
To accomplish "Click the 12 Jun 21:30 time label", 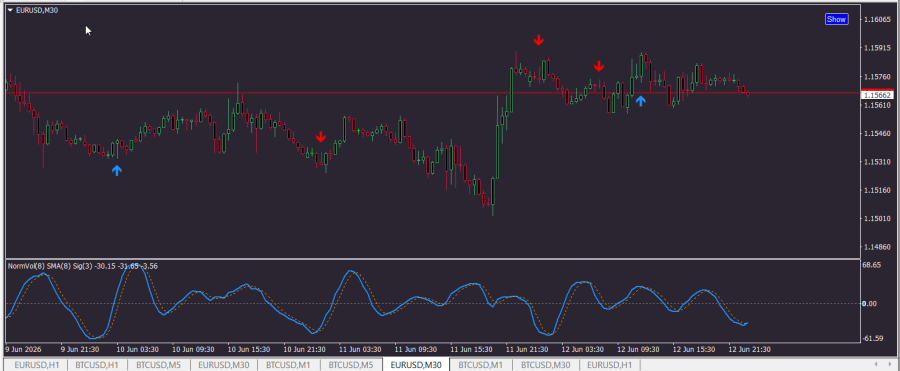I will pyautogui.click(x=749, y=349).
